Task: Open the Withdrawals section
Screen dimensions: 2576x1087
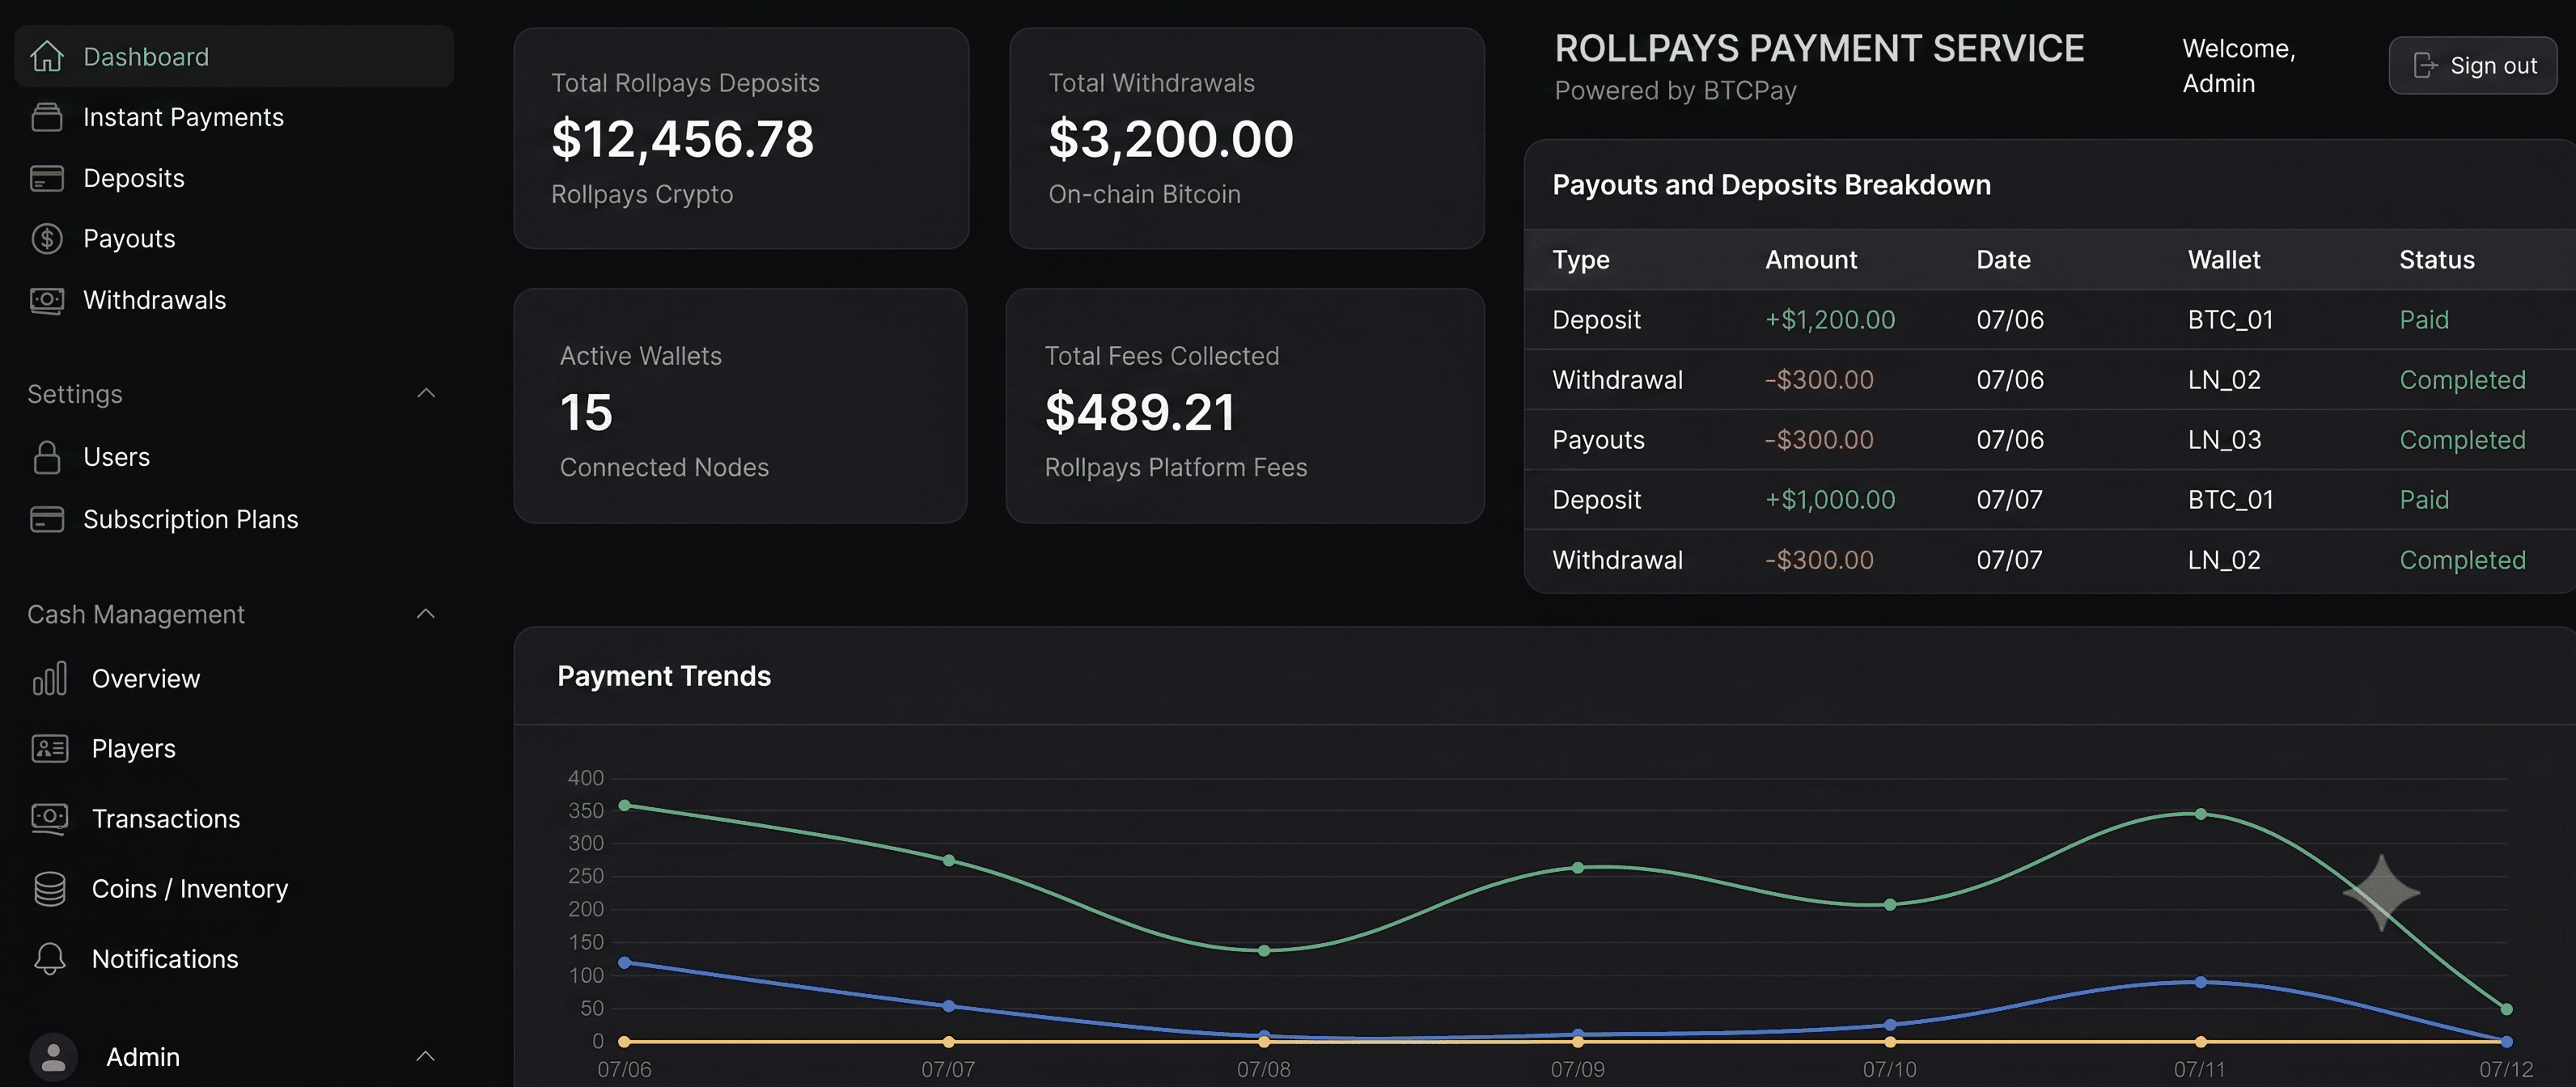Action: click(x=155, y=300)
